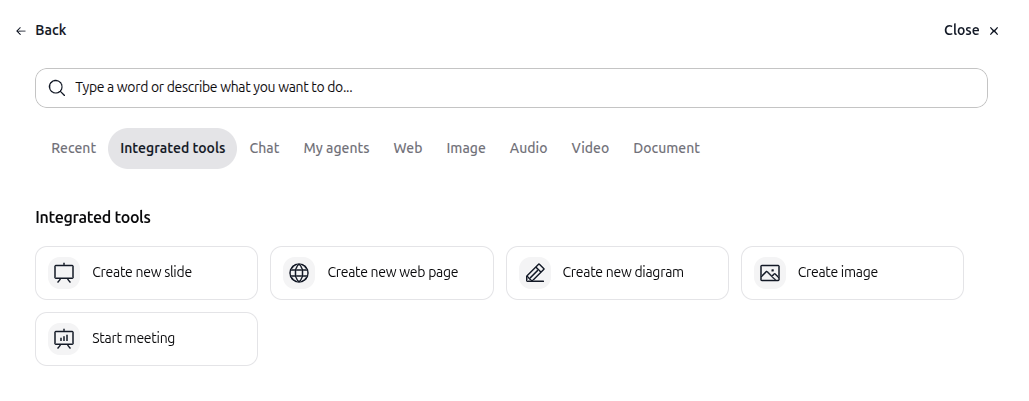Open the Video tab
Screen dimensions: 1029x401
(590, 148)
